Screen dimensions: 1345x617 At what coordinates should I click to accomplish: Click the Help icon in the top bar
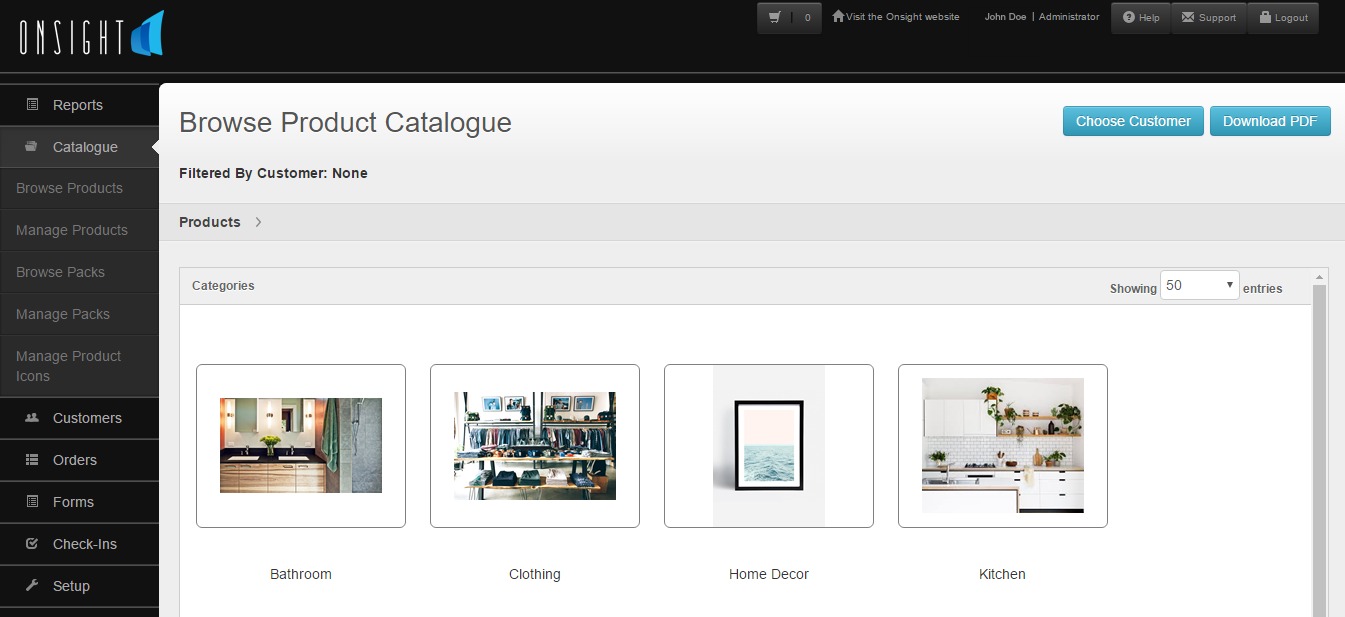[1131, 16]
